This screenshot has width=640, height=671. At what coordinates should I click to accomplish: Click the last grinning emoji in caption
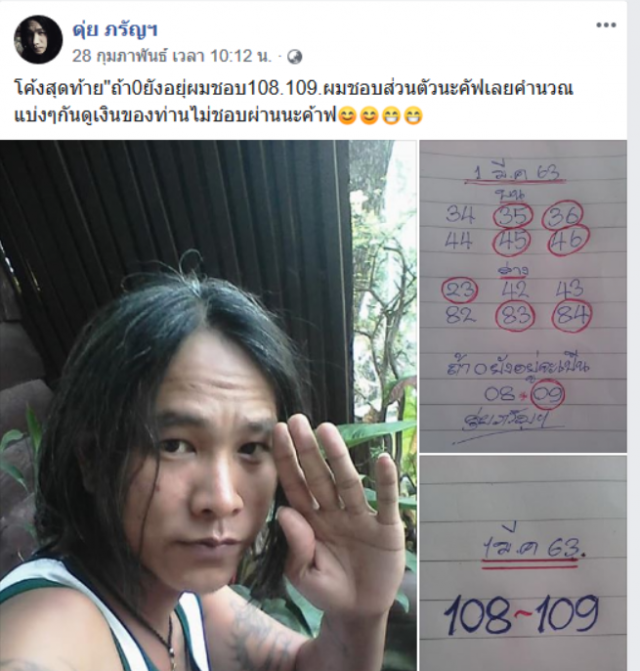413,116
